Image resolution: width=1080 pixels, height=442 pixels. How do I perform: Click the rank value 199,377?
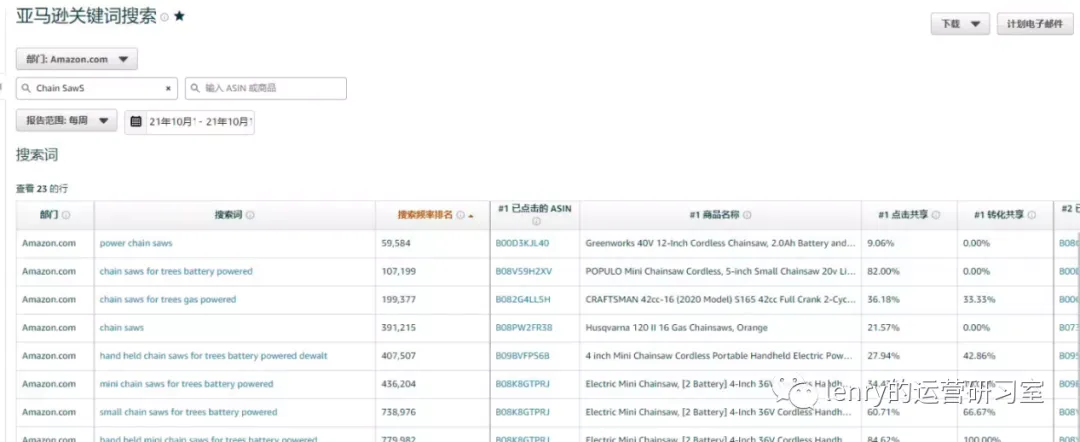[399, 299]
